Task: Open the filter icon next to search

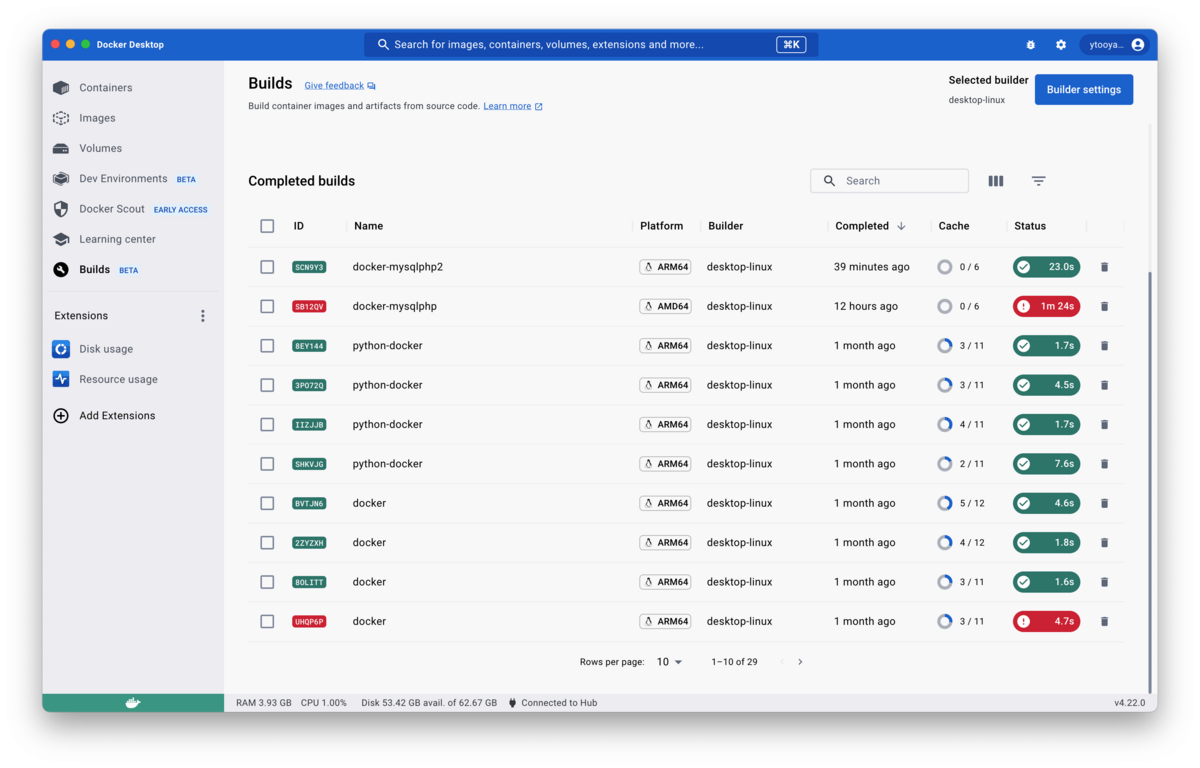Action: click(x=1038, y=181)
